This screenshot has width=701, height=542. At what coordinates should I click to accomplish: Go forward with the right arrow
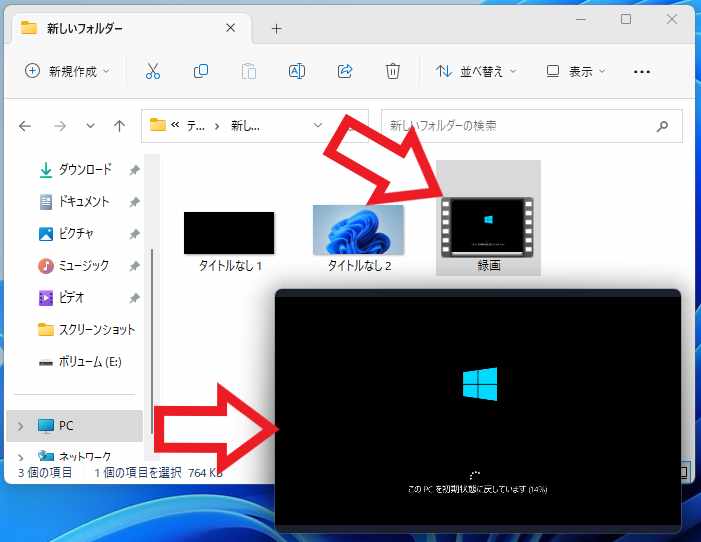(60, 126)
